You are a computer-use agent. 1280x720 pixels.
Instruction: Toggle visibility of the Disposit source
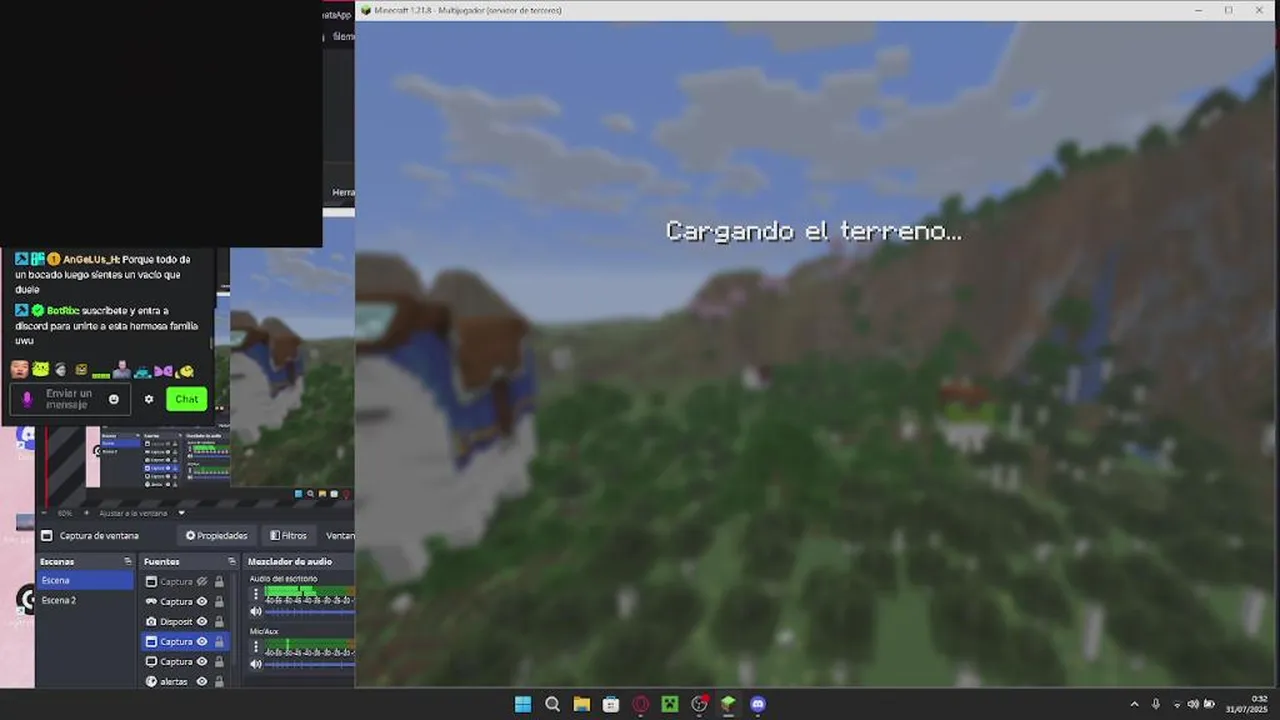(x=202, y=622)
